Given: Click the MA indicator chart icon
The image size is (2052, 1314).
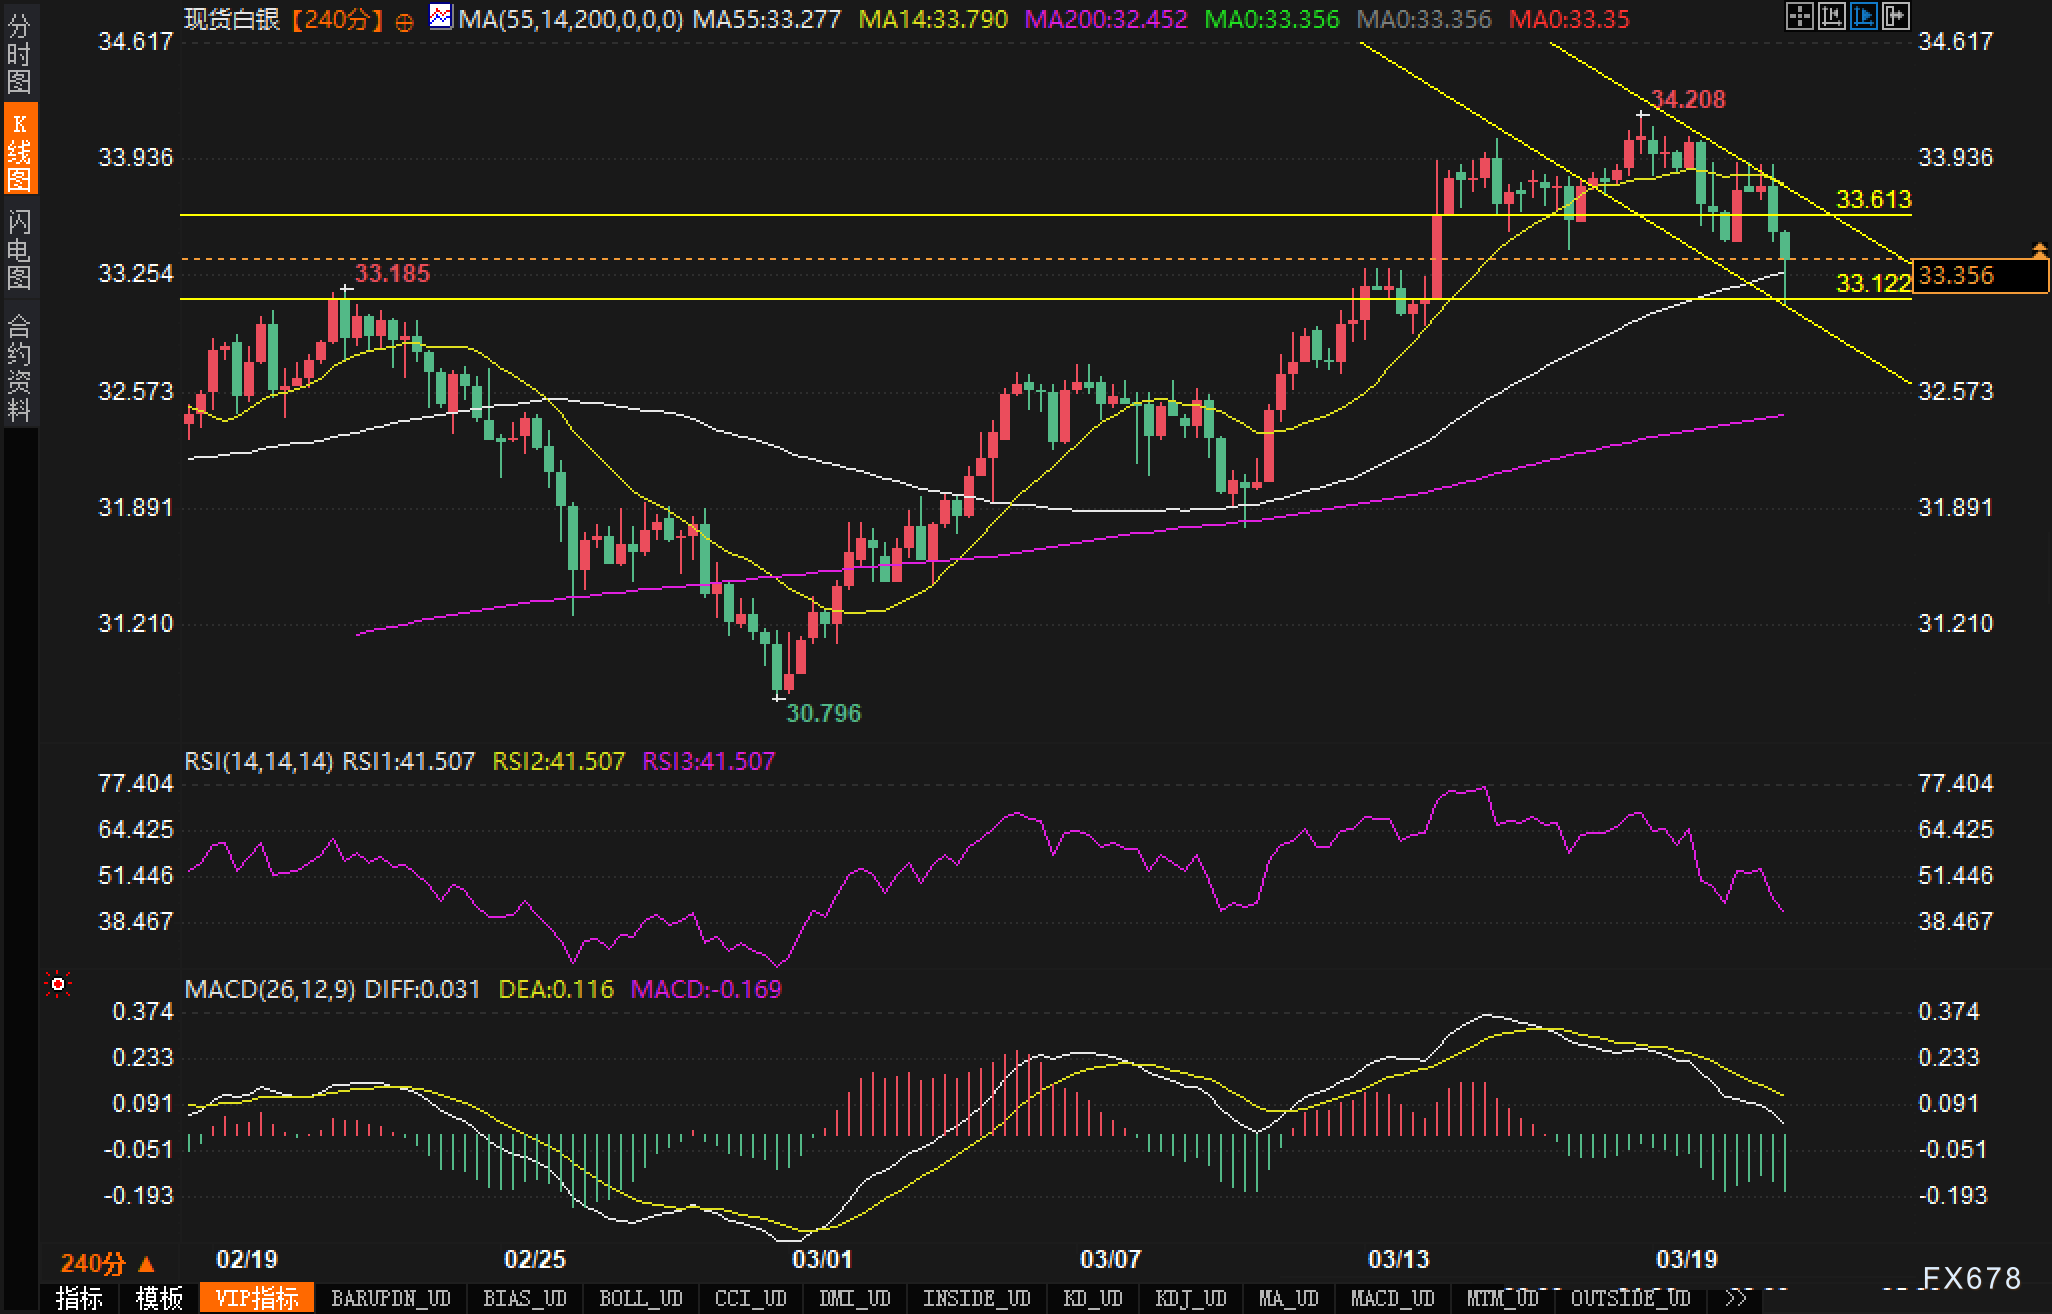Looking at the screenshot, I should click(x=440, y=17).
